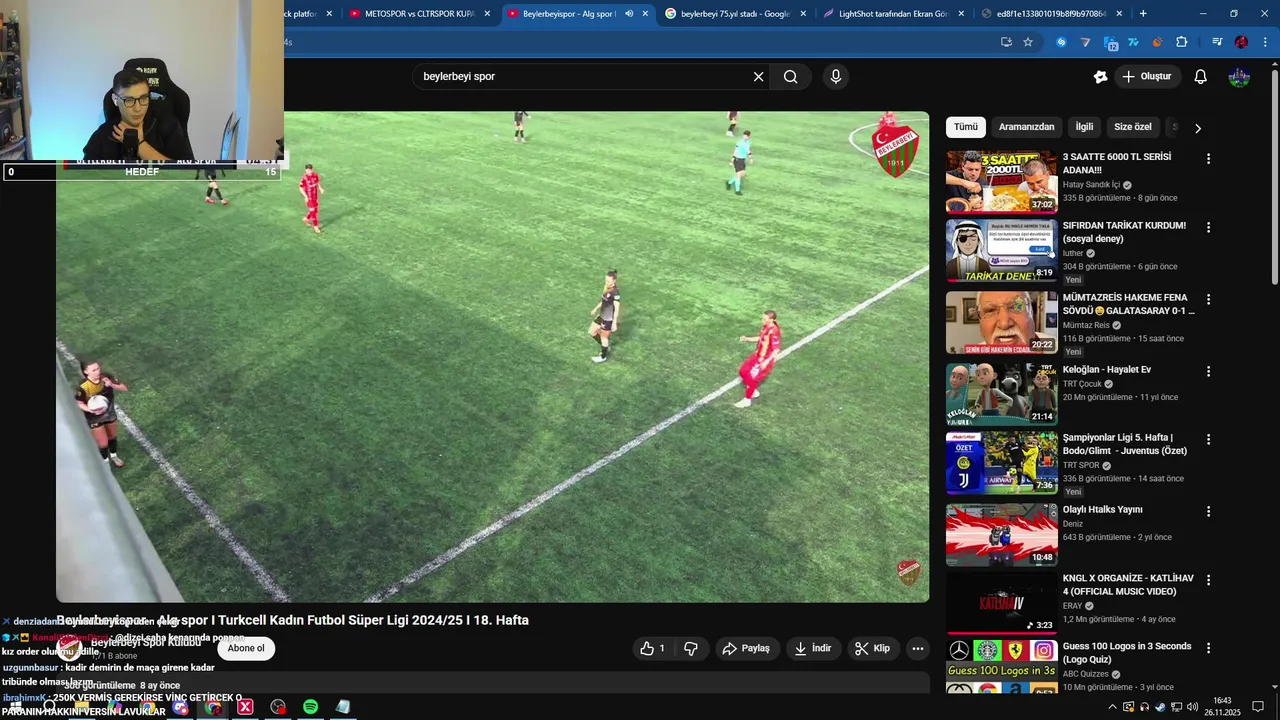Open the Shazam browser extension
This screenshot has height=720, width=1280.
click(x=1061, y=42)
